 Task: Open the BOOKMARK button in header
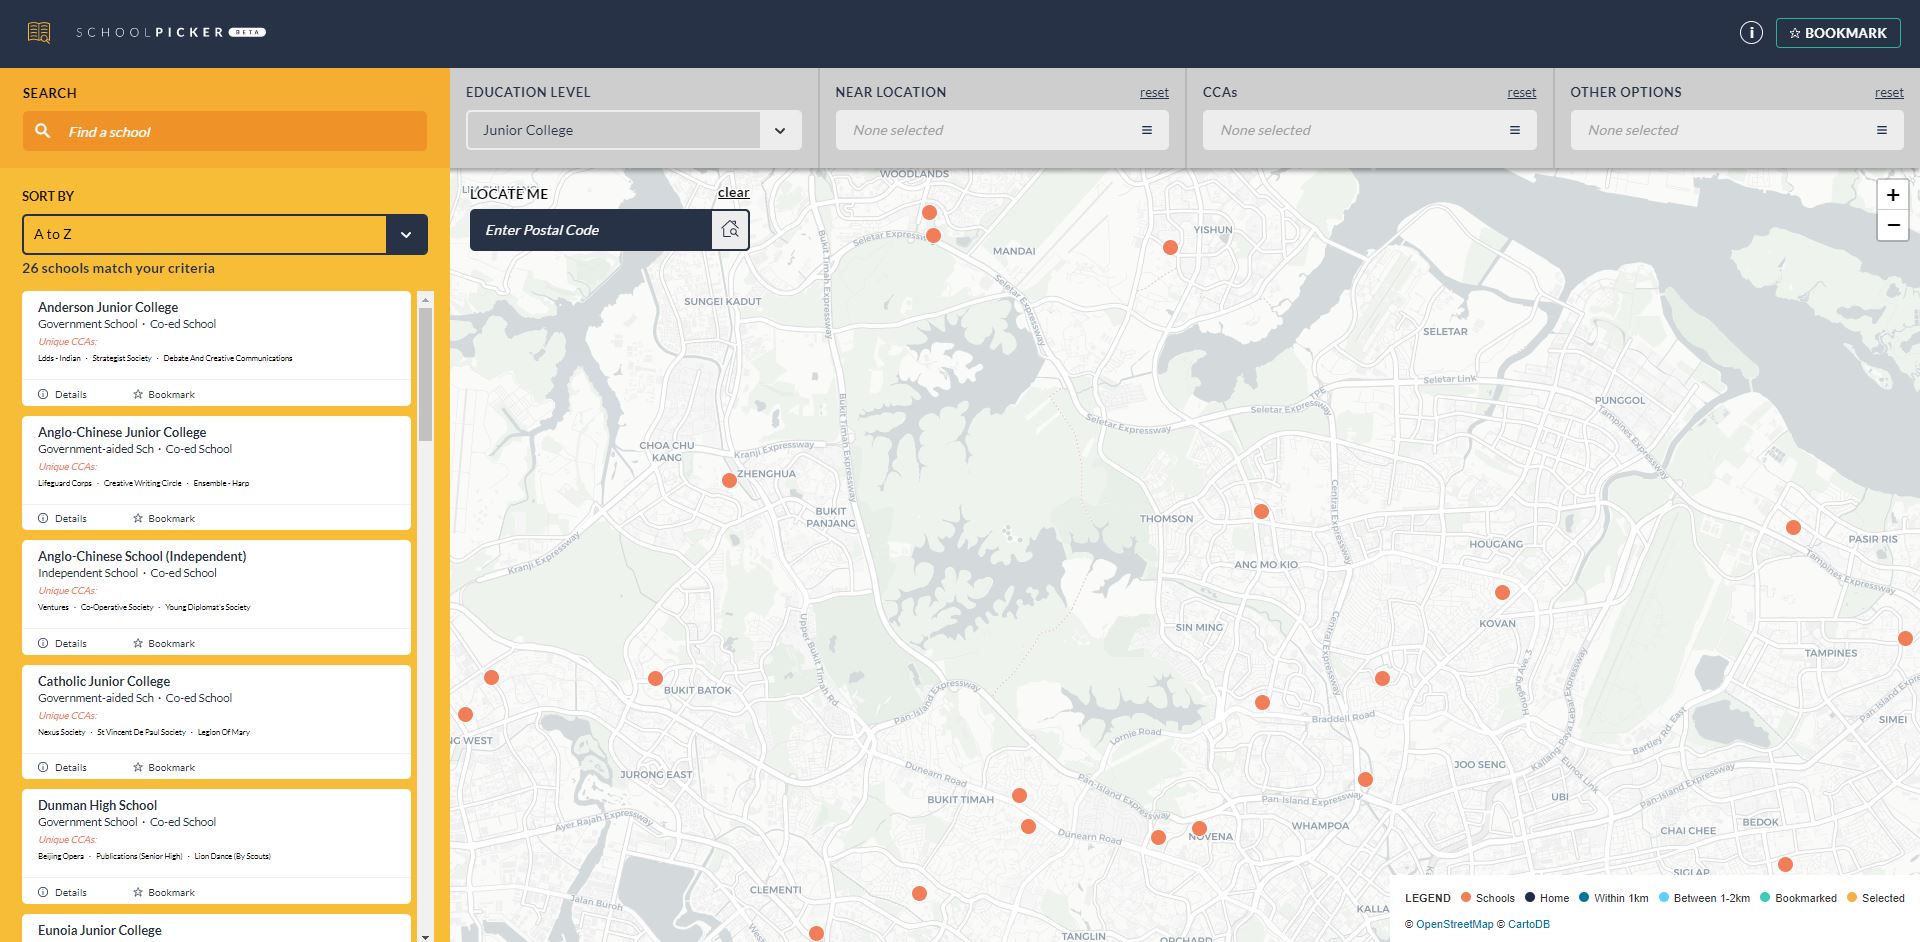tap(1838, 33)
